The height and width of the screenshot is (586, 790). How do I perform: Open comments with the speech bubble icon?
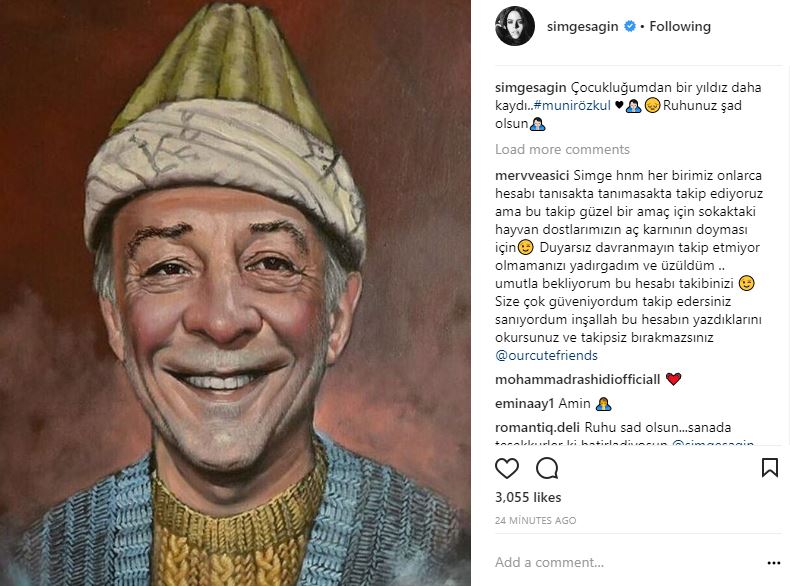click(x=547, y=468)
